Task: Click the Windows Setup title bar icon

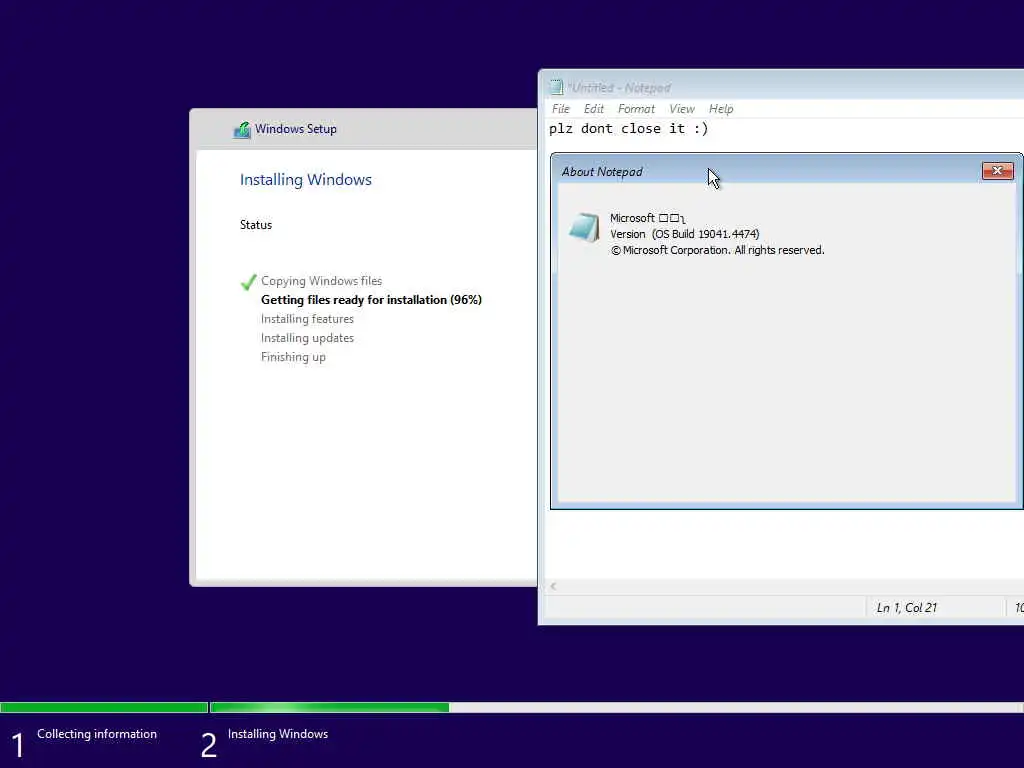Action: point(242,129)
